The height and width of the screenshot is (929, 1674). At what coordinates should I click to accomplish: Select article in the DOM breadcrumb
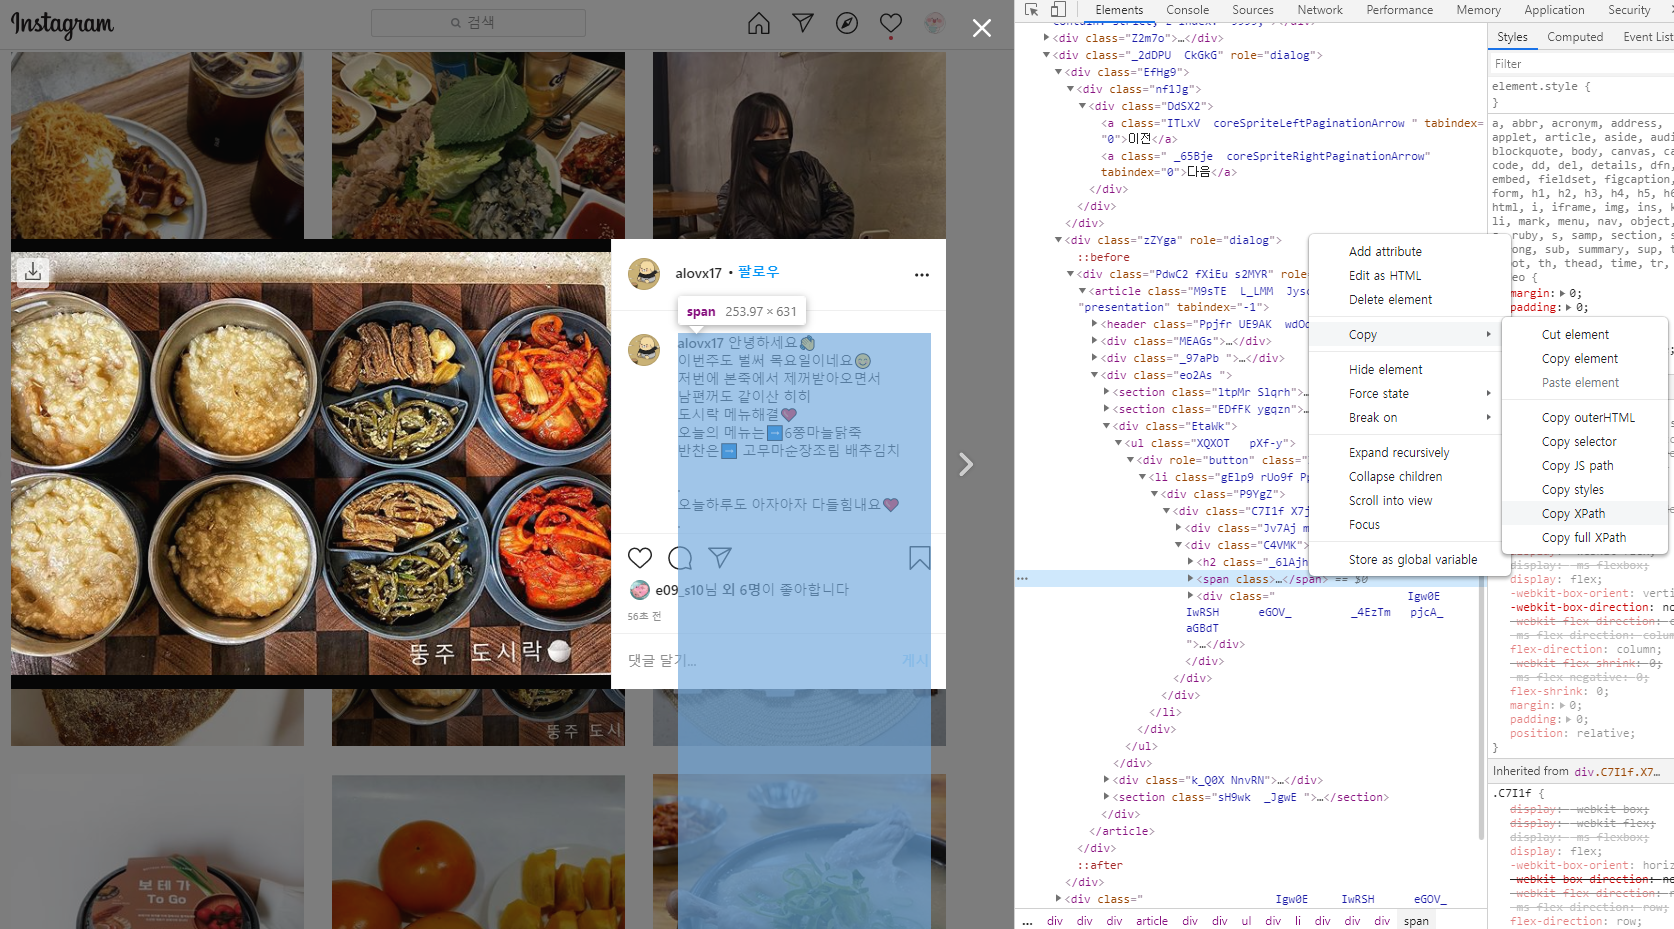point(1152,921)
